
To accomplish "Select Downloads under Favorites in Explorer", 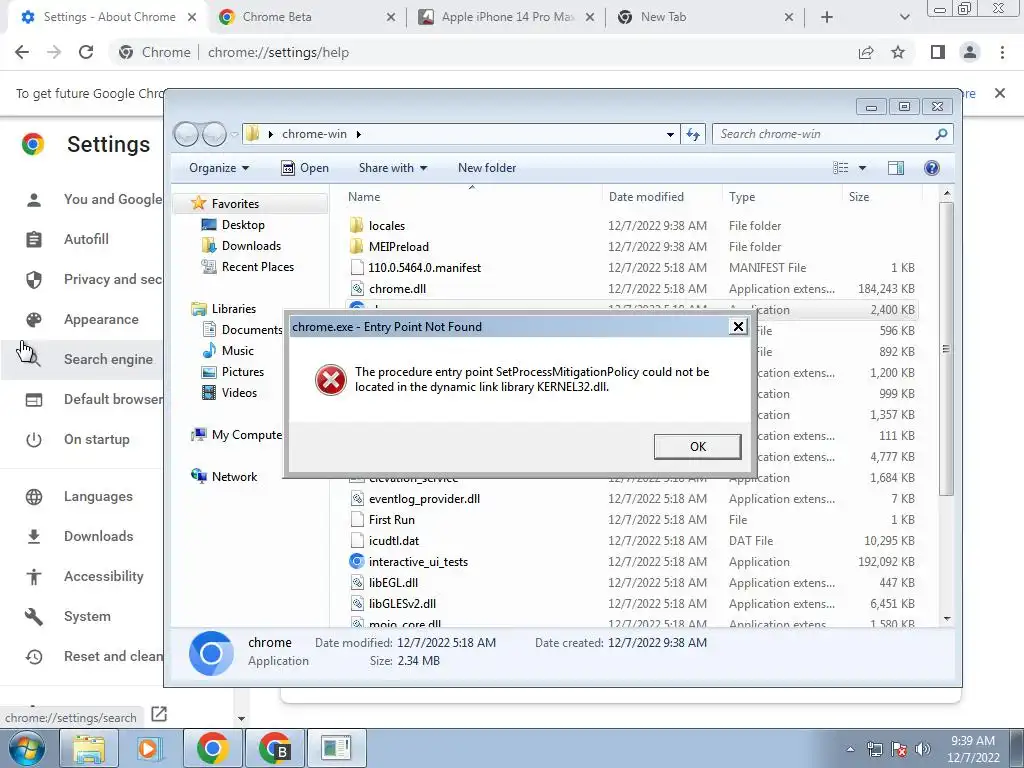I will [242, 246].
